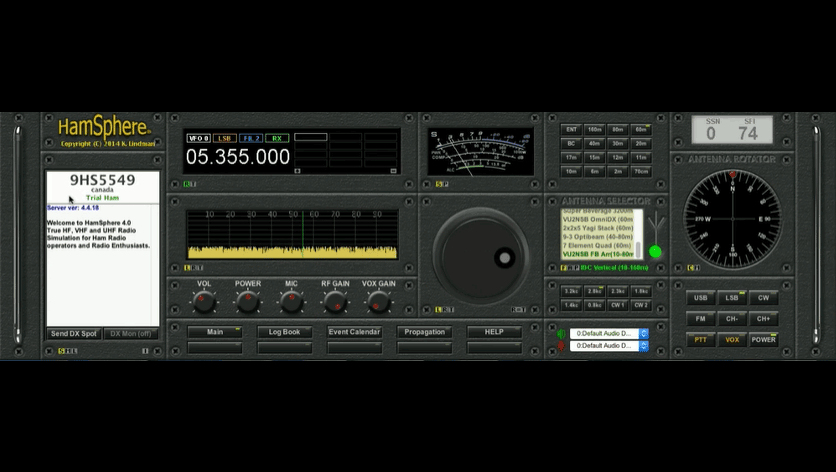Image resolution: width=836 pixels, height=472 pixels.
Task: Click the orange LSB indicator in display
Action: [224, 138]
